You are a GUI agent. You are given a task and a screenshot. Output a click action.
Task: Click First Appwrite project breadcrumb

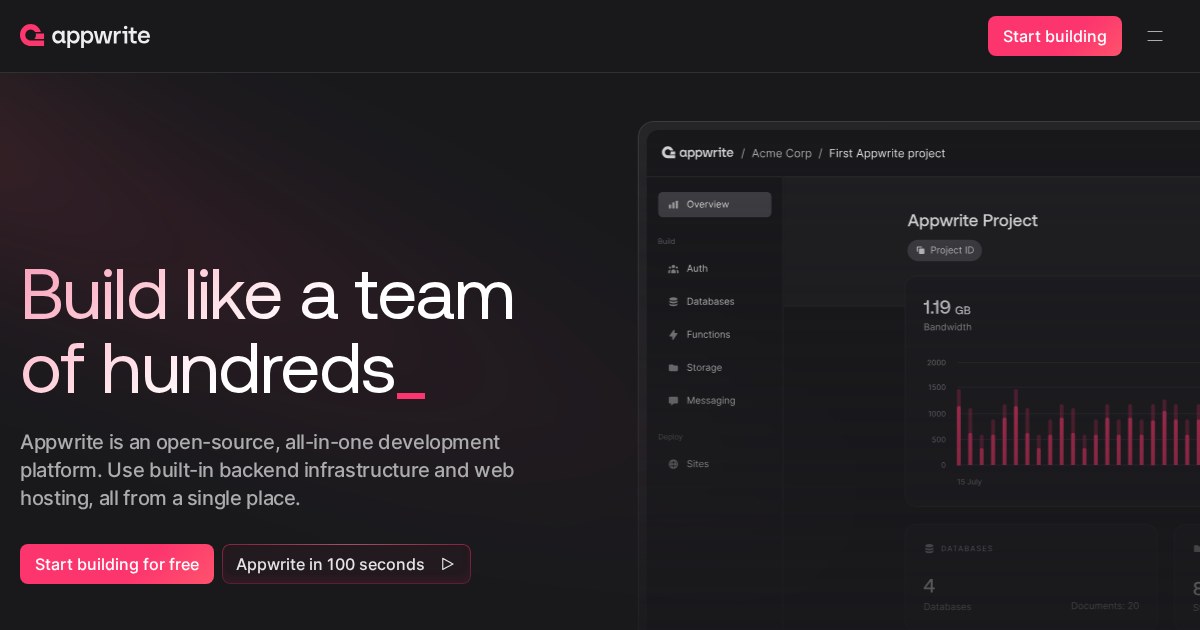tap(887, 153)
